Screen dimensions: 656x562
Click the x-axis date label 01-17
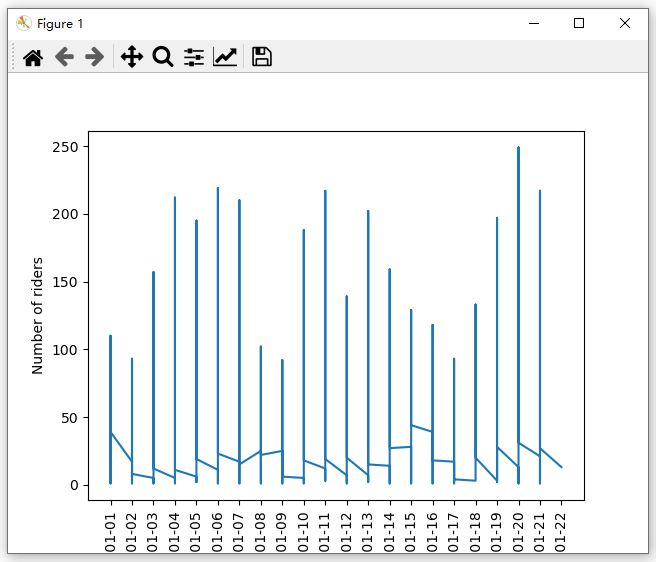(x=454, y=532)
